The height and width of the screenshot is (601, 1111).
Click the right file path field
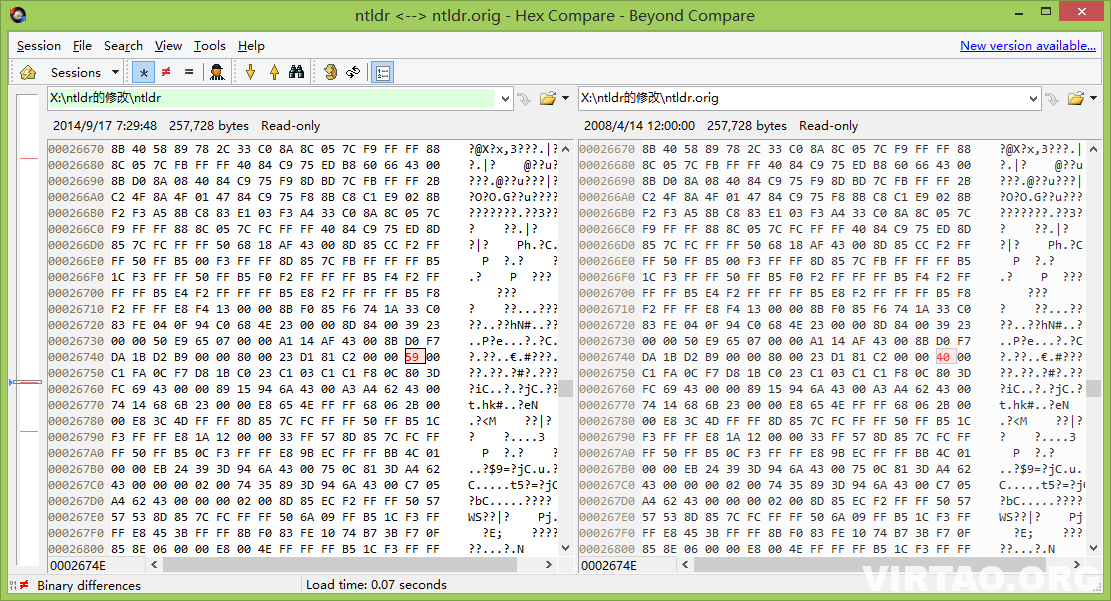point(802,98)
